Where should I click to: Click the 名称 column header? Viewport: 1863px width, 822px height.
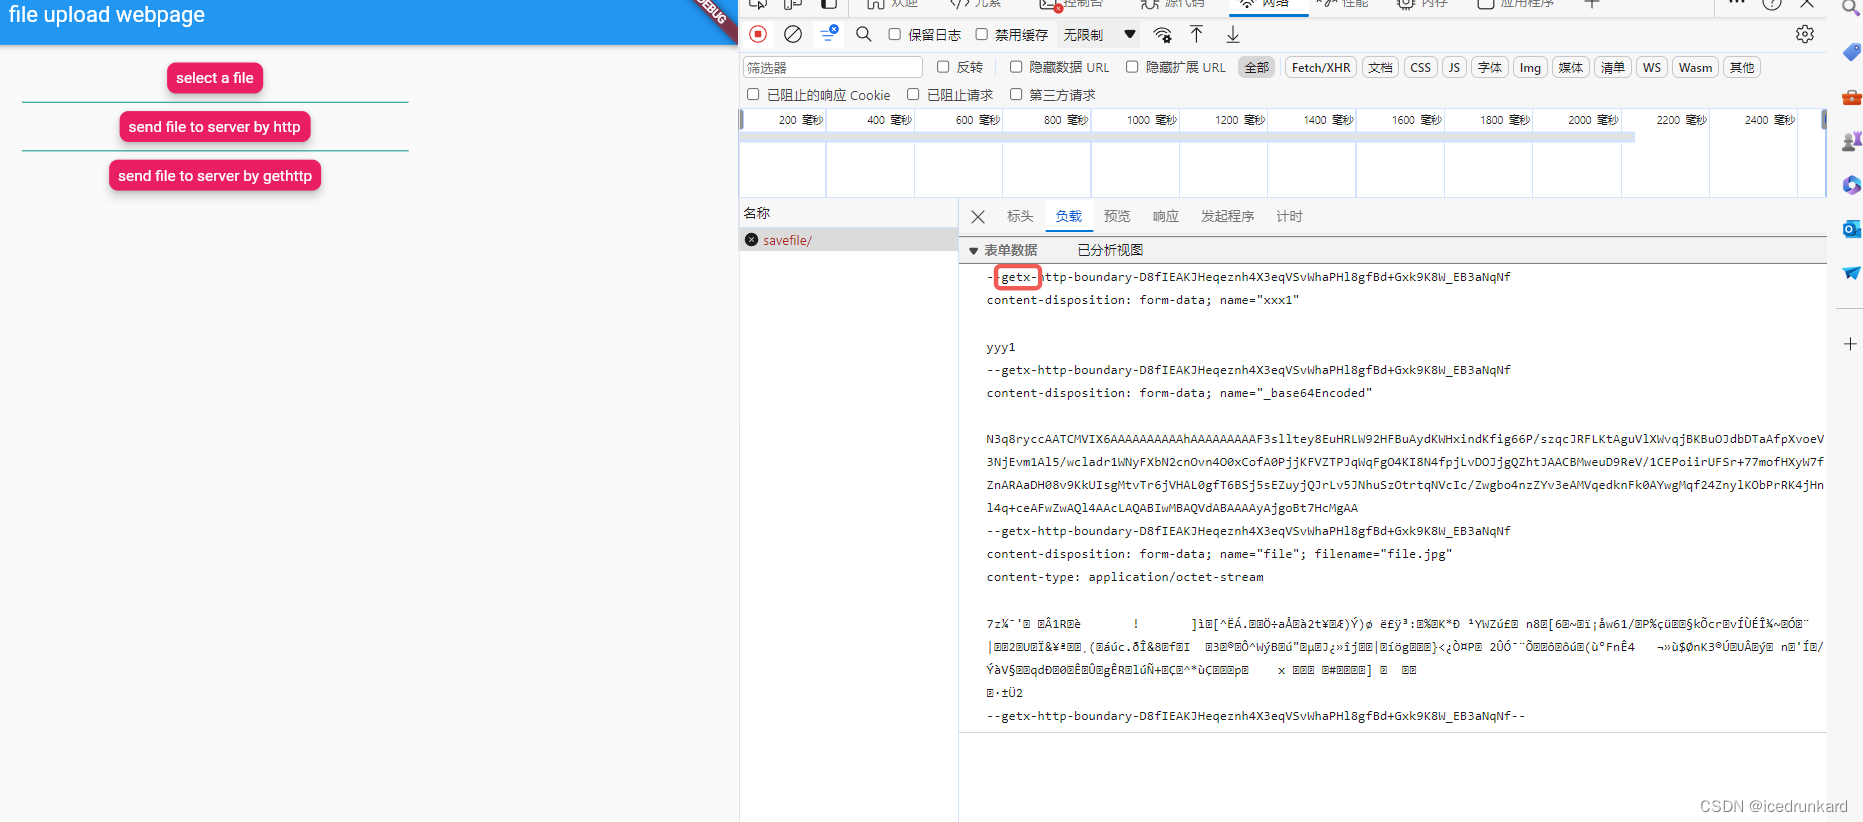pyautogui.click(x=757, y=213)
